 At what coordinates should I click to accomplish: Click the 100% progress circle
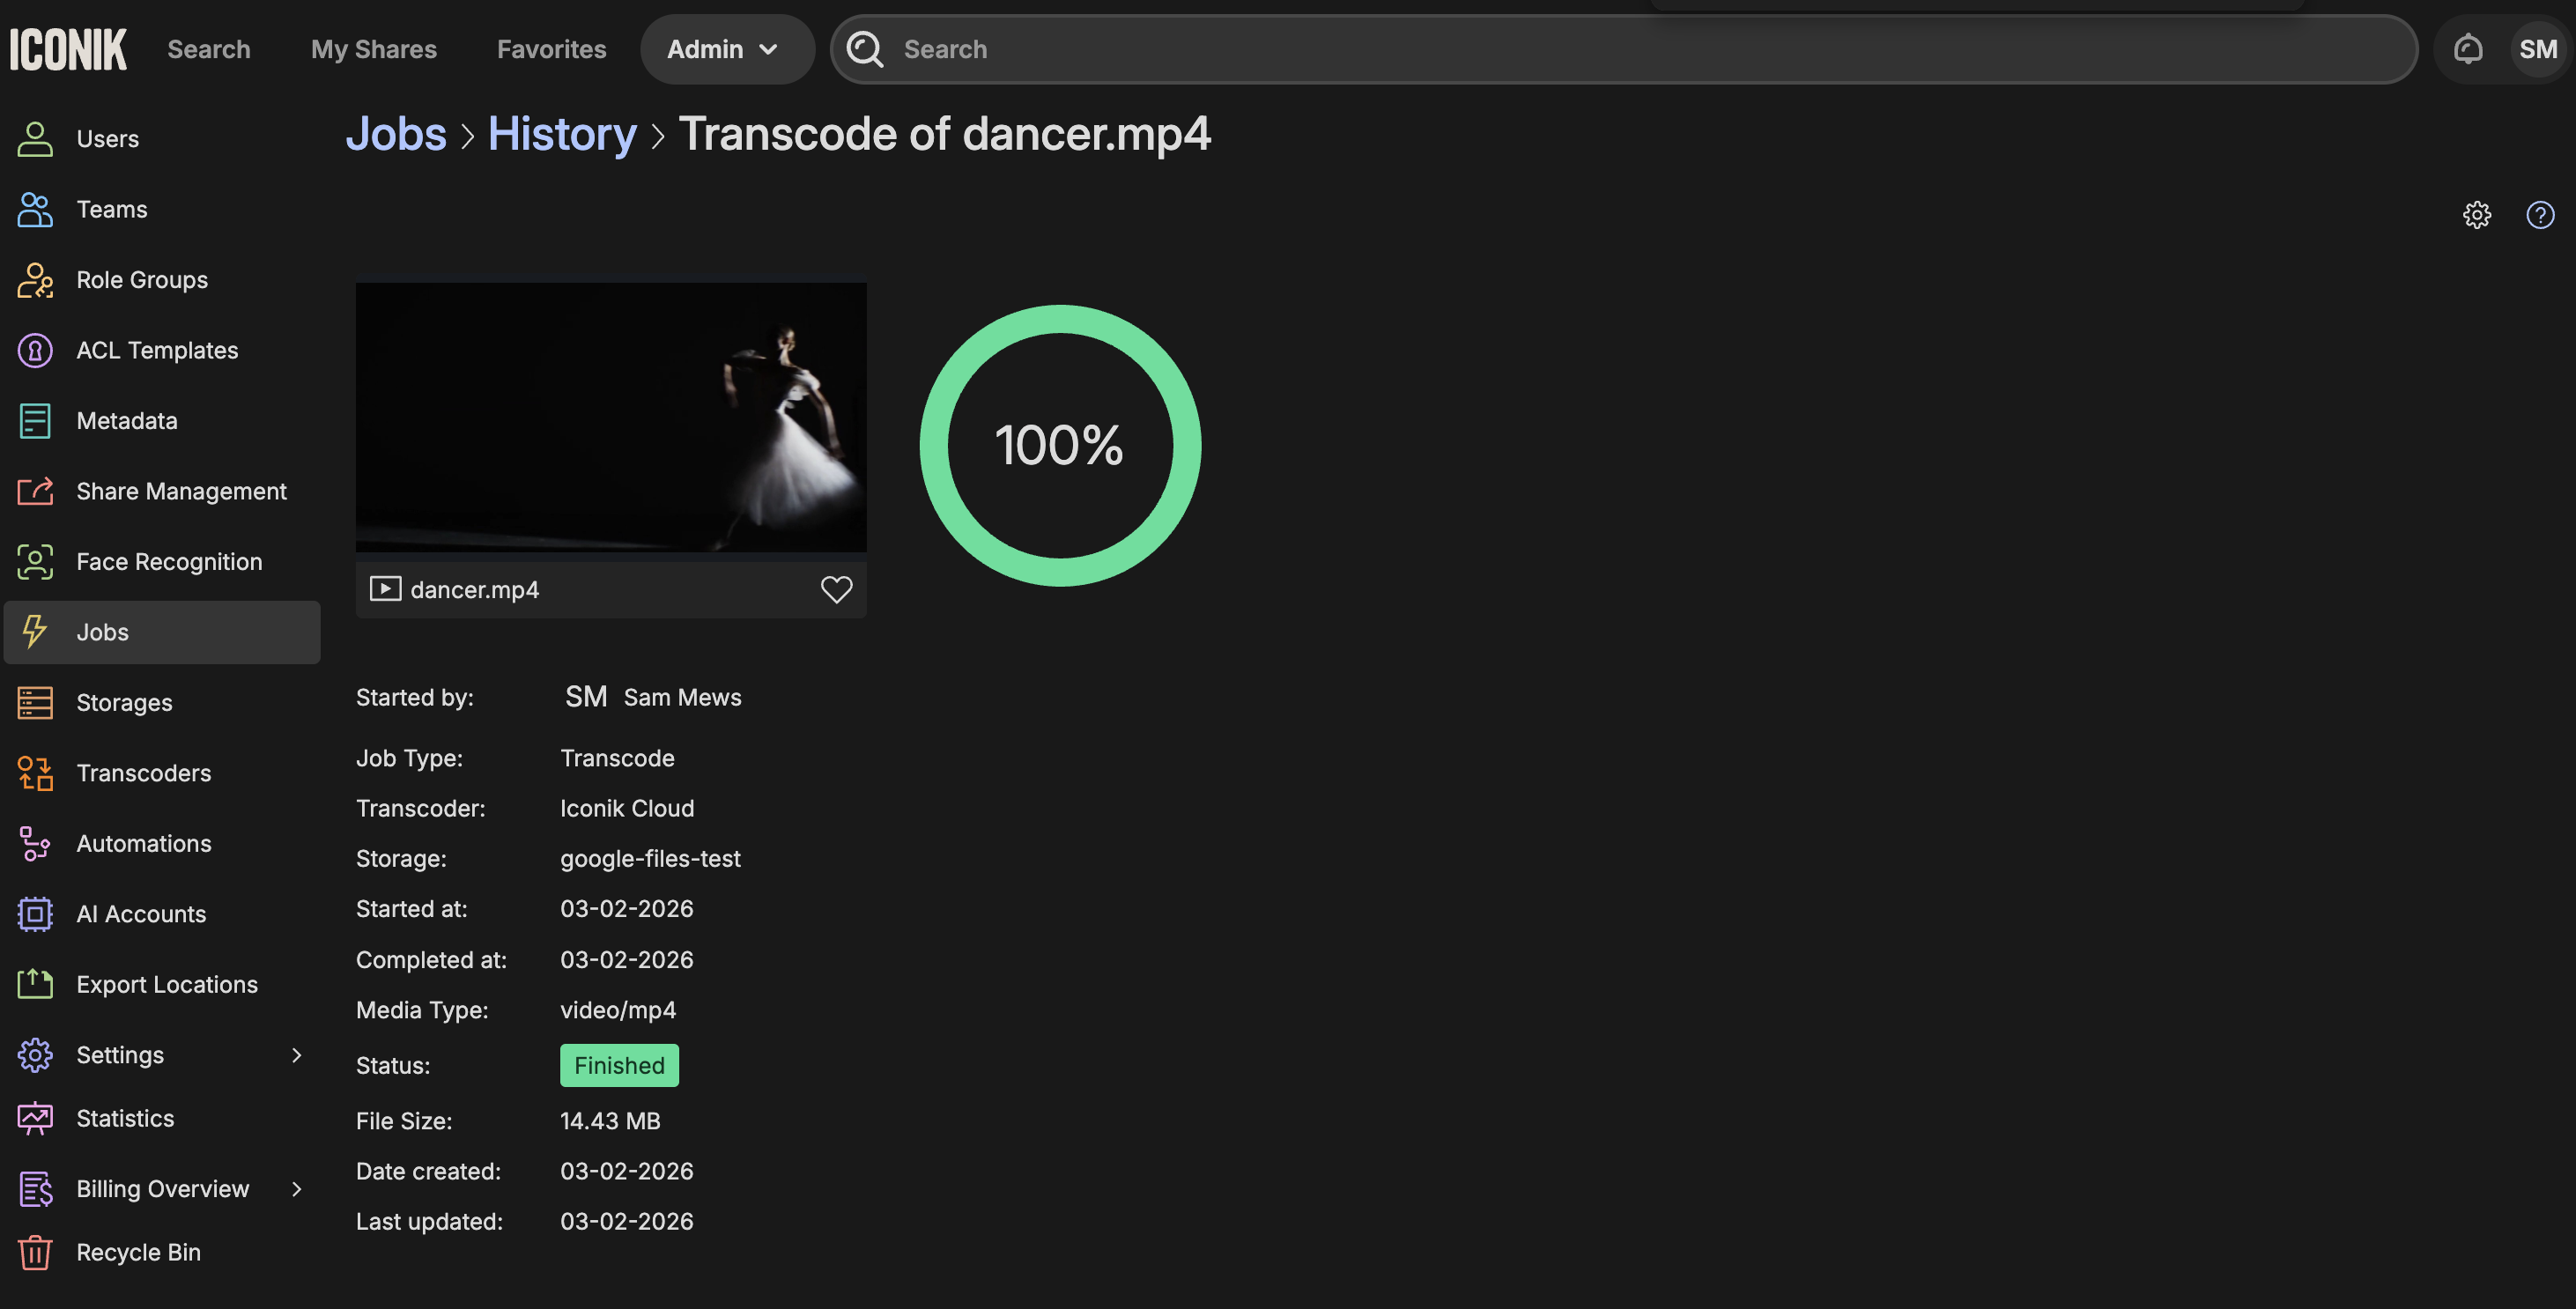[x=1059, y=446]
